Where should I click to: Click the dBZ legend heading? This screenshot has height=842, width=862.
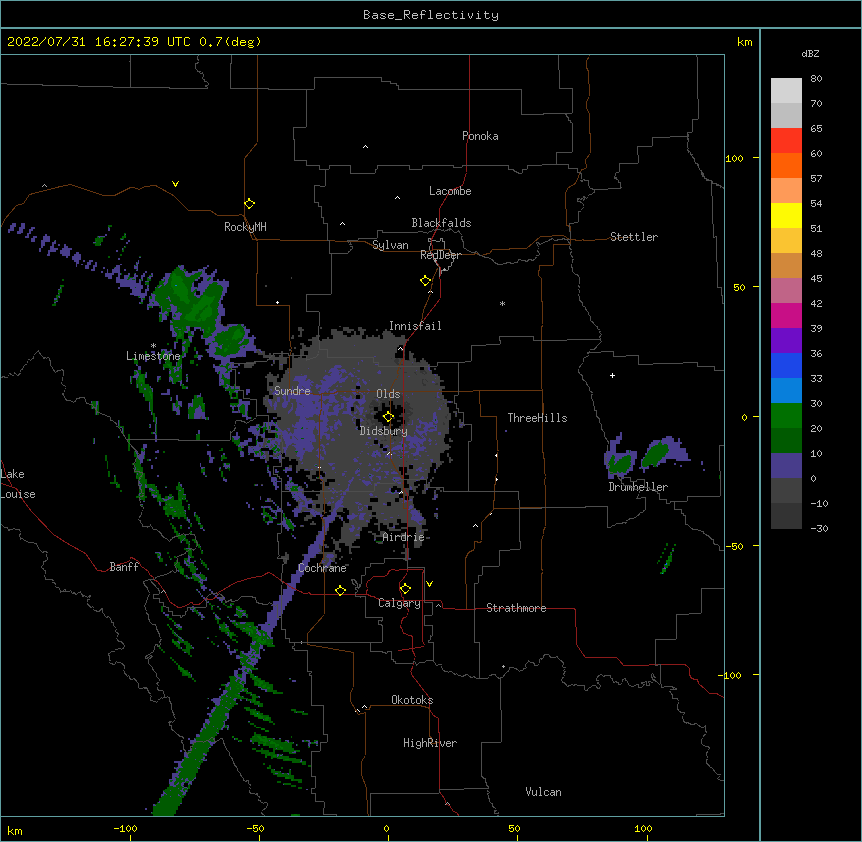pos(810,53)
